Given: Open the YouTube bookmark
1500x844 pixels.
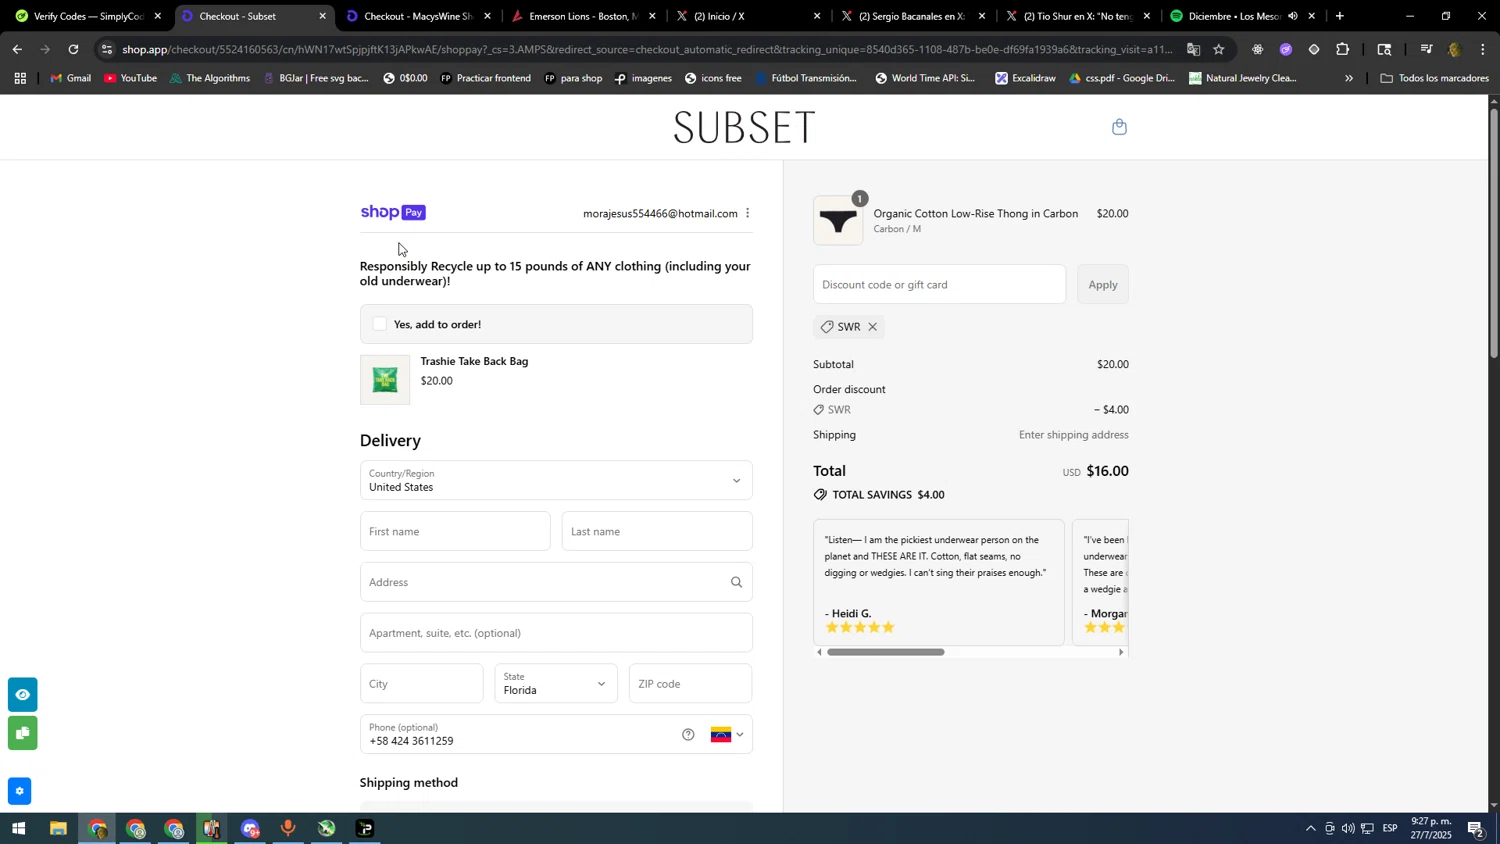Looking at the screenshot, I should [x=130, y=78].
